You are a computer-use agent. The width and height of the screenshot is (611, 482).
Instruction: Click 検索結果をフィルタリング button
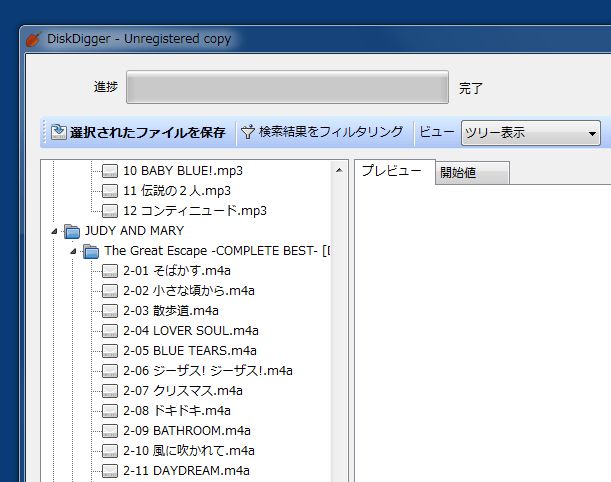(x=322, y=132)
